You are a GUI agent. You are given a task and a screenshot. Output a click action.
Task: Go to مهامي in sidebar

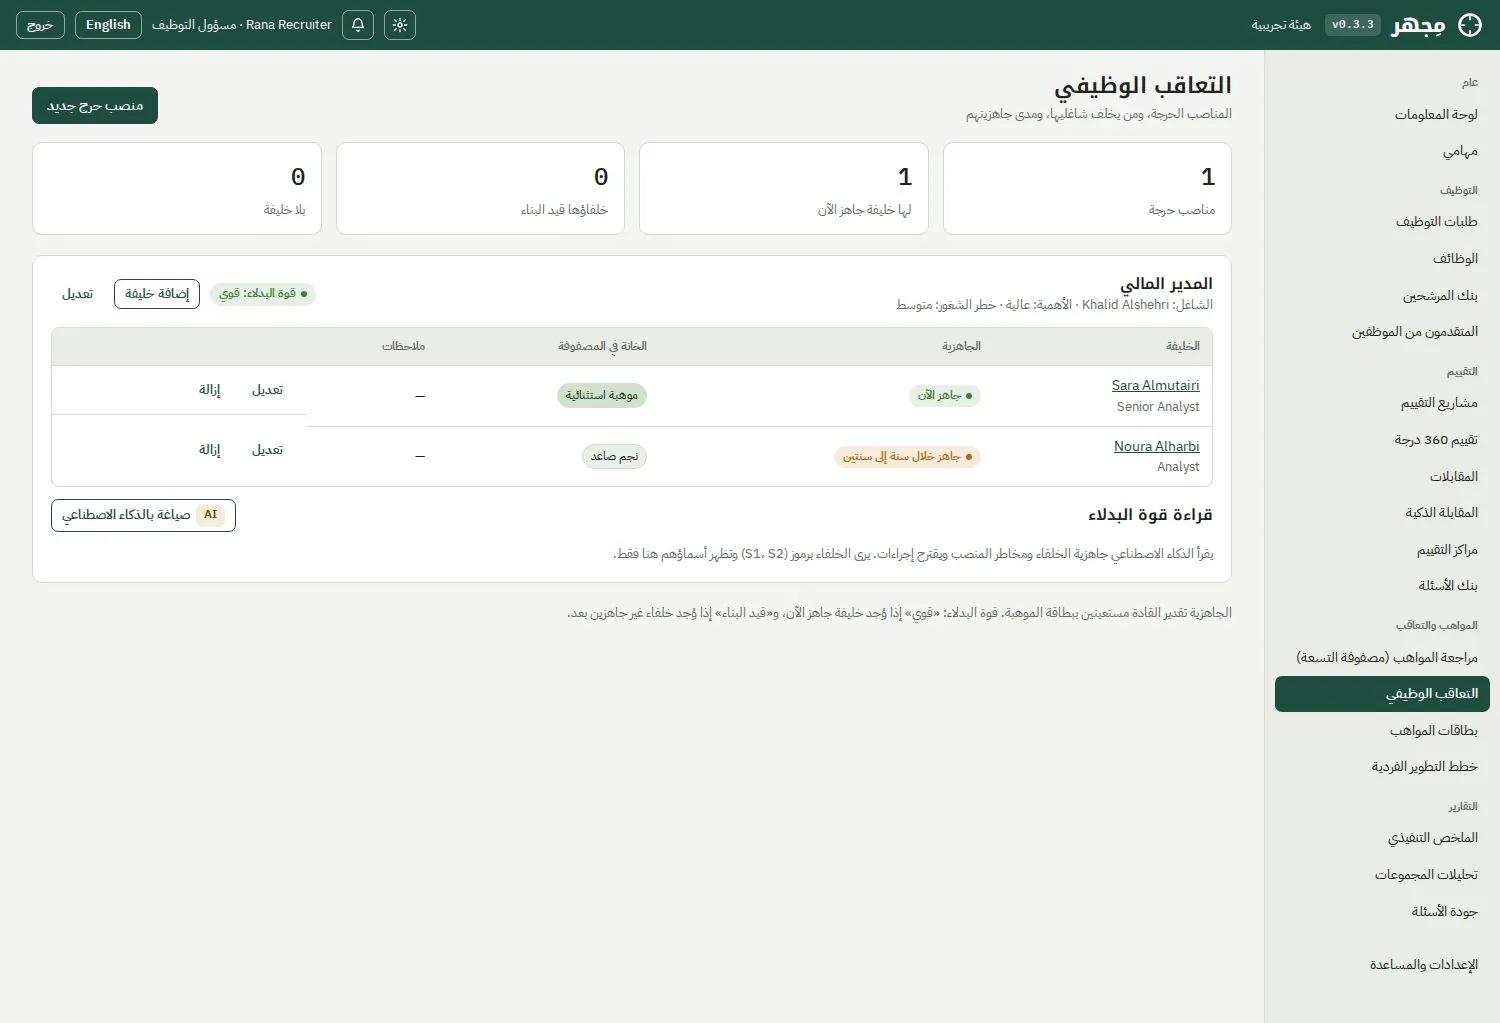click(x=1382, y=151)
